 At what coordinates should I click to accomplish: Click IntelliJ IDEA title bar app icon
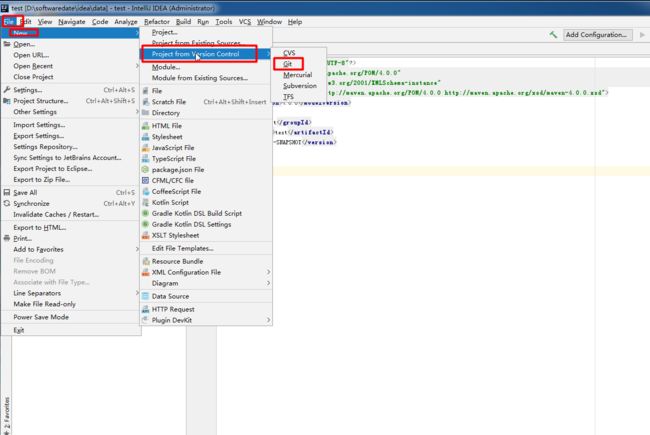[5, 8]
